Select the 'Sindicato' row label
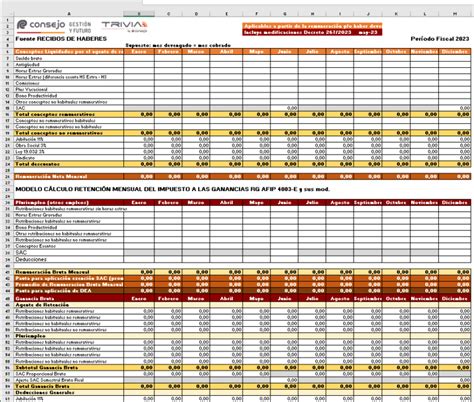The height and width of the screenshot is (402, 474). [x=69, y=158]
